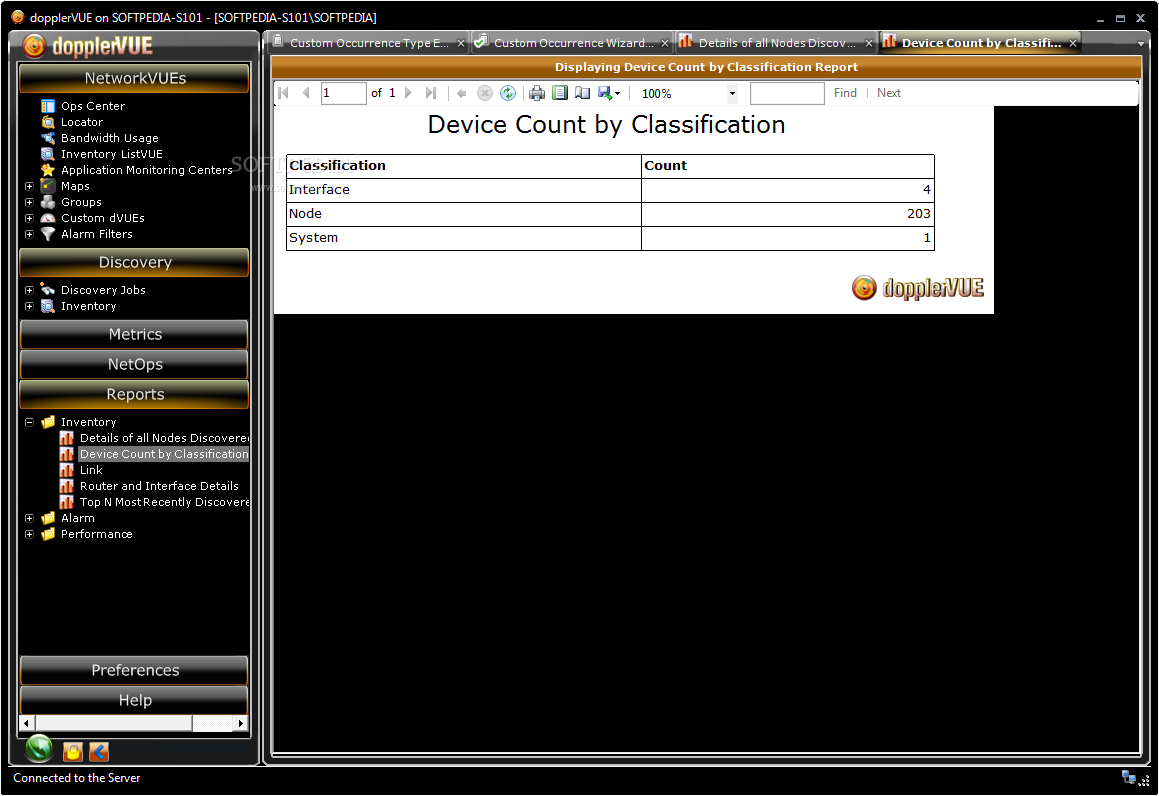This screenshot has width=1159, height=796.
Task: Open Bandwidth Usage
Action: [x=109, y=138]
